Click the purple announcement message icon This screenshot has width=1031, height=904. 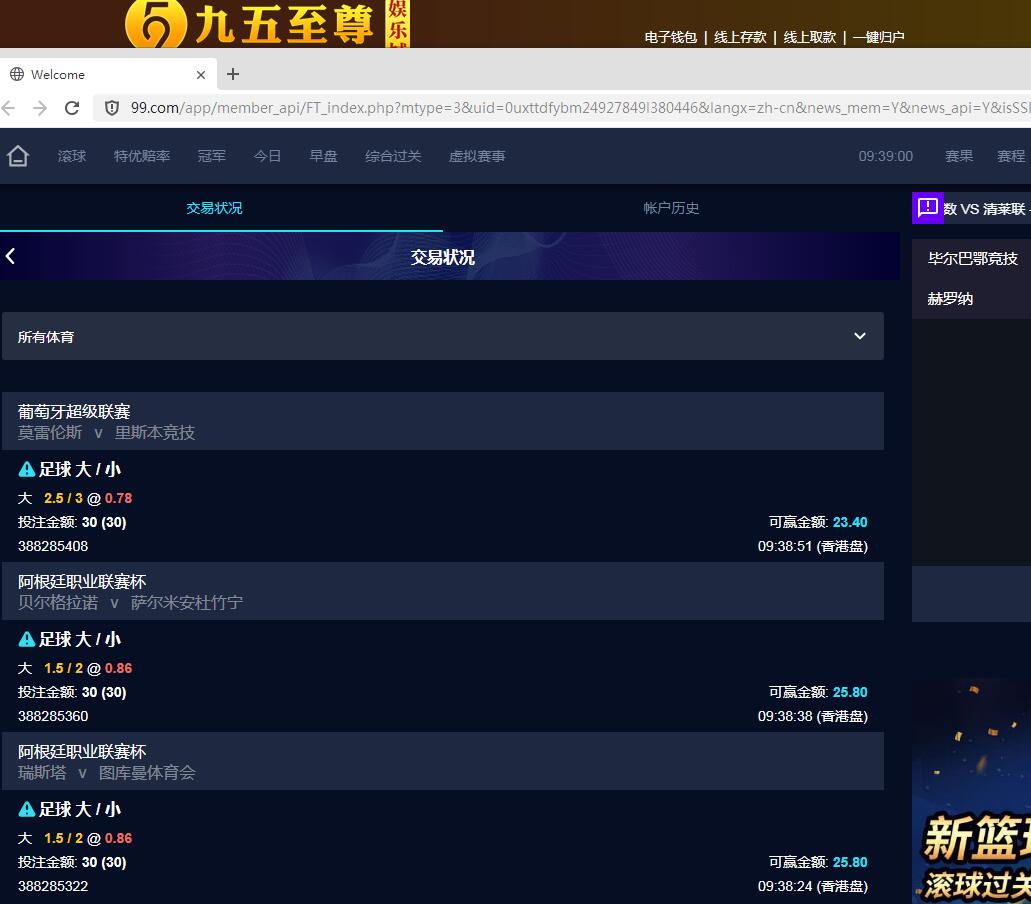tap(927, 208)
